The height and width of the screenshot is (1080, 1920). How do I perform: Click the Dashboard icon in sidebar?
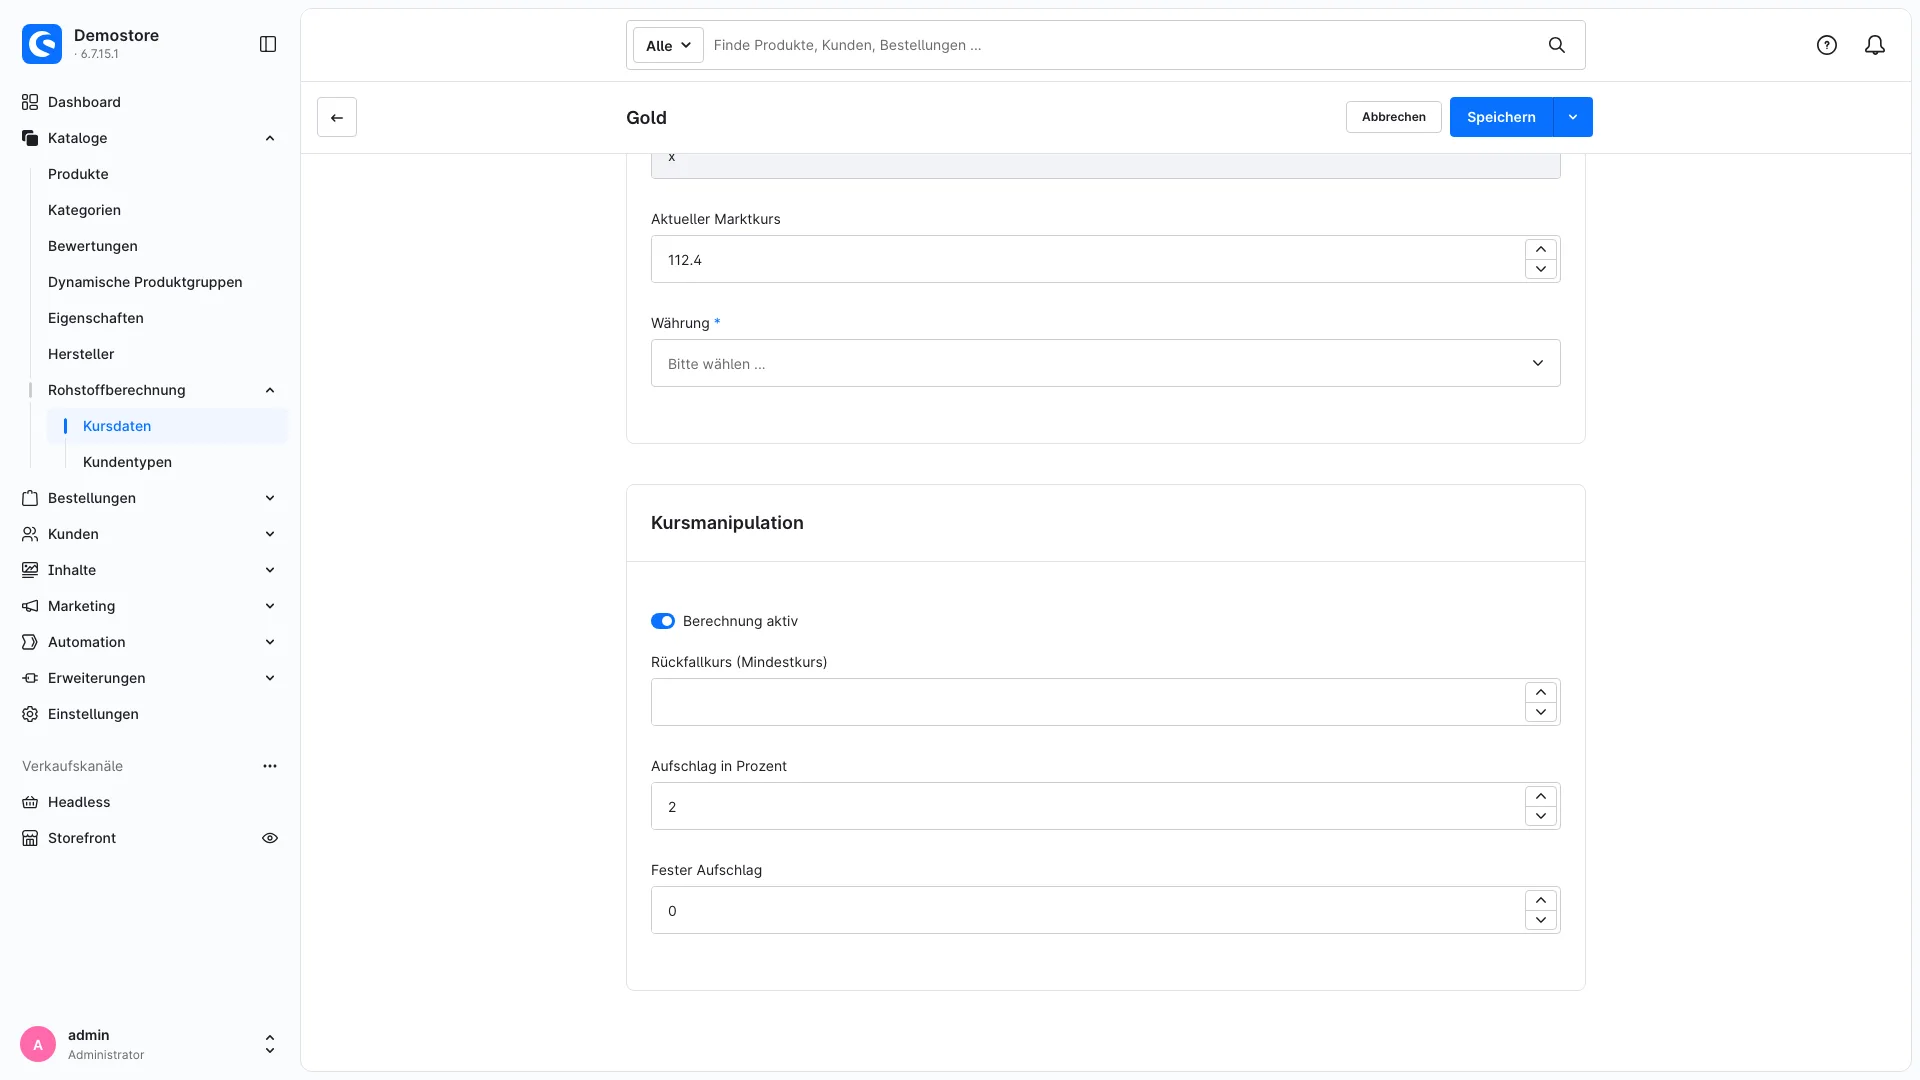(x=30, y=102)
